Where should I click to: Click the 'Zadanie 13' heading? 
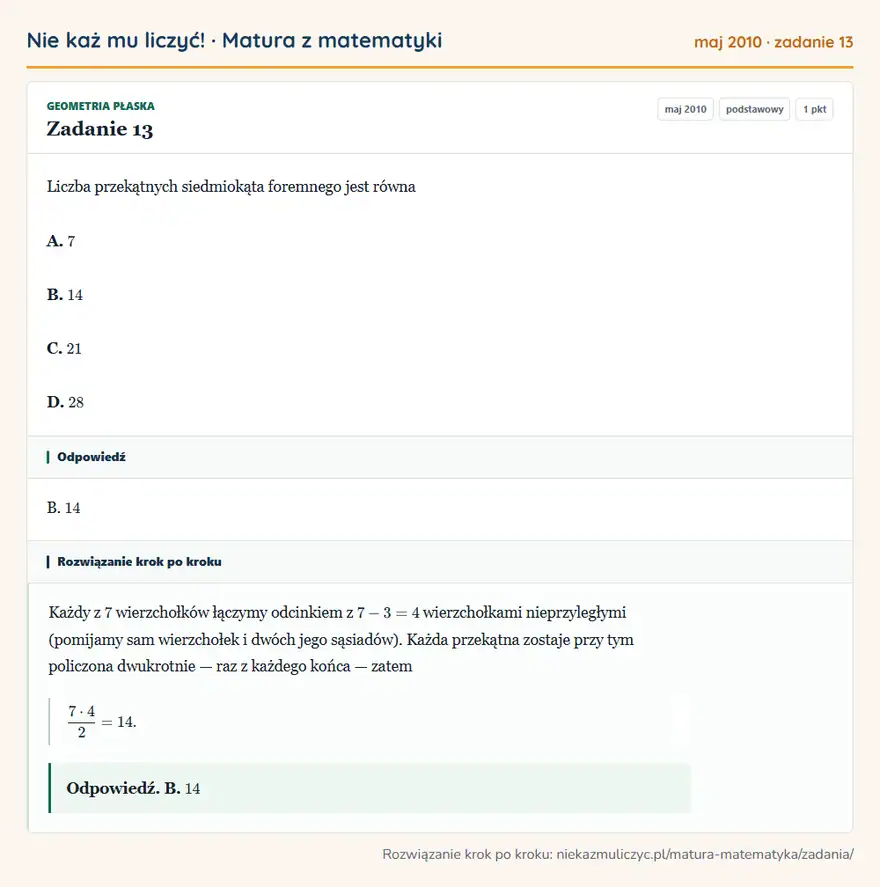(x=100, y=130)
